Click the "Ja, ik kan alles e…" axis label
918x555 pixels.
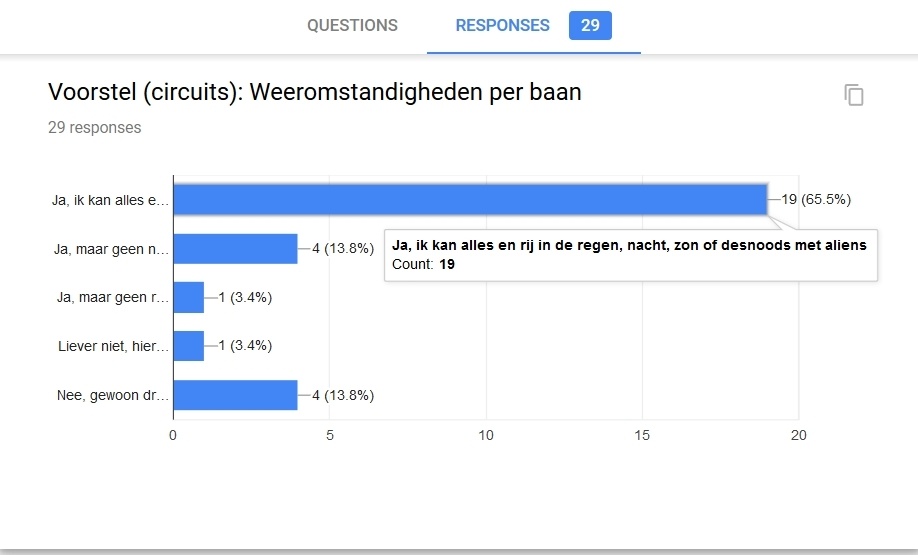pos(111,200)
